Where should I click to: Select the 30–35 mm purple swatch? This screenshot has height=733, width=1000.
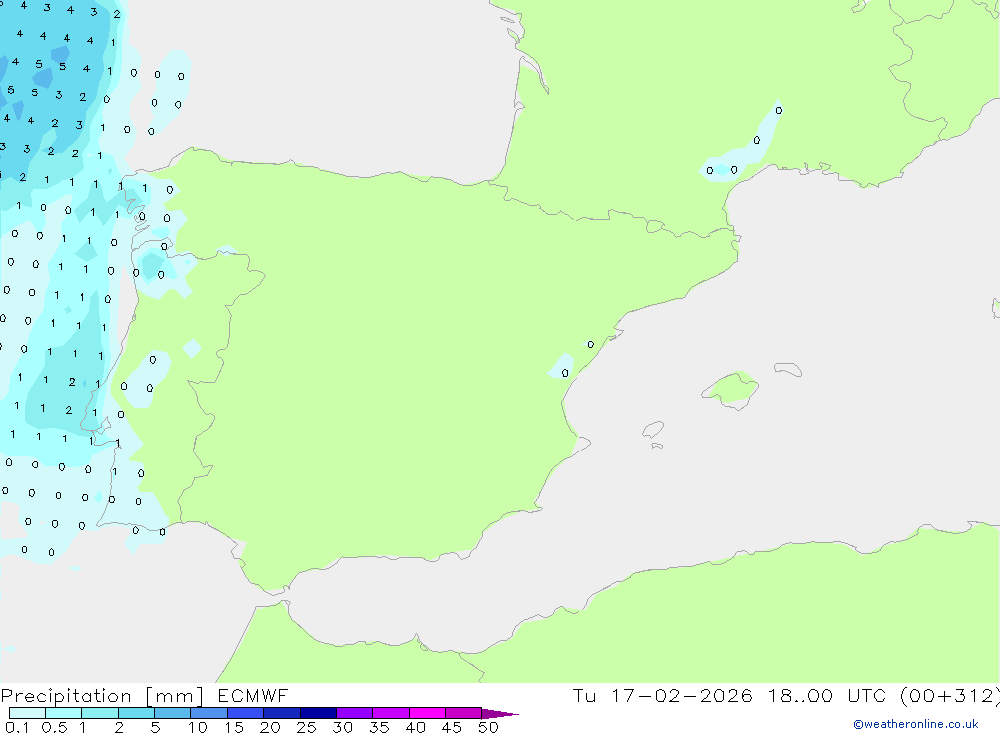click(x=355, y=713)
